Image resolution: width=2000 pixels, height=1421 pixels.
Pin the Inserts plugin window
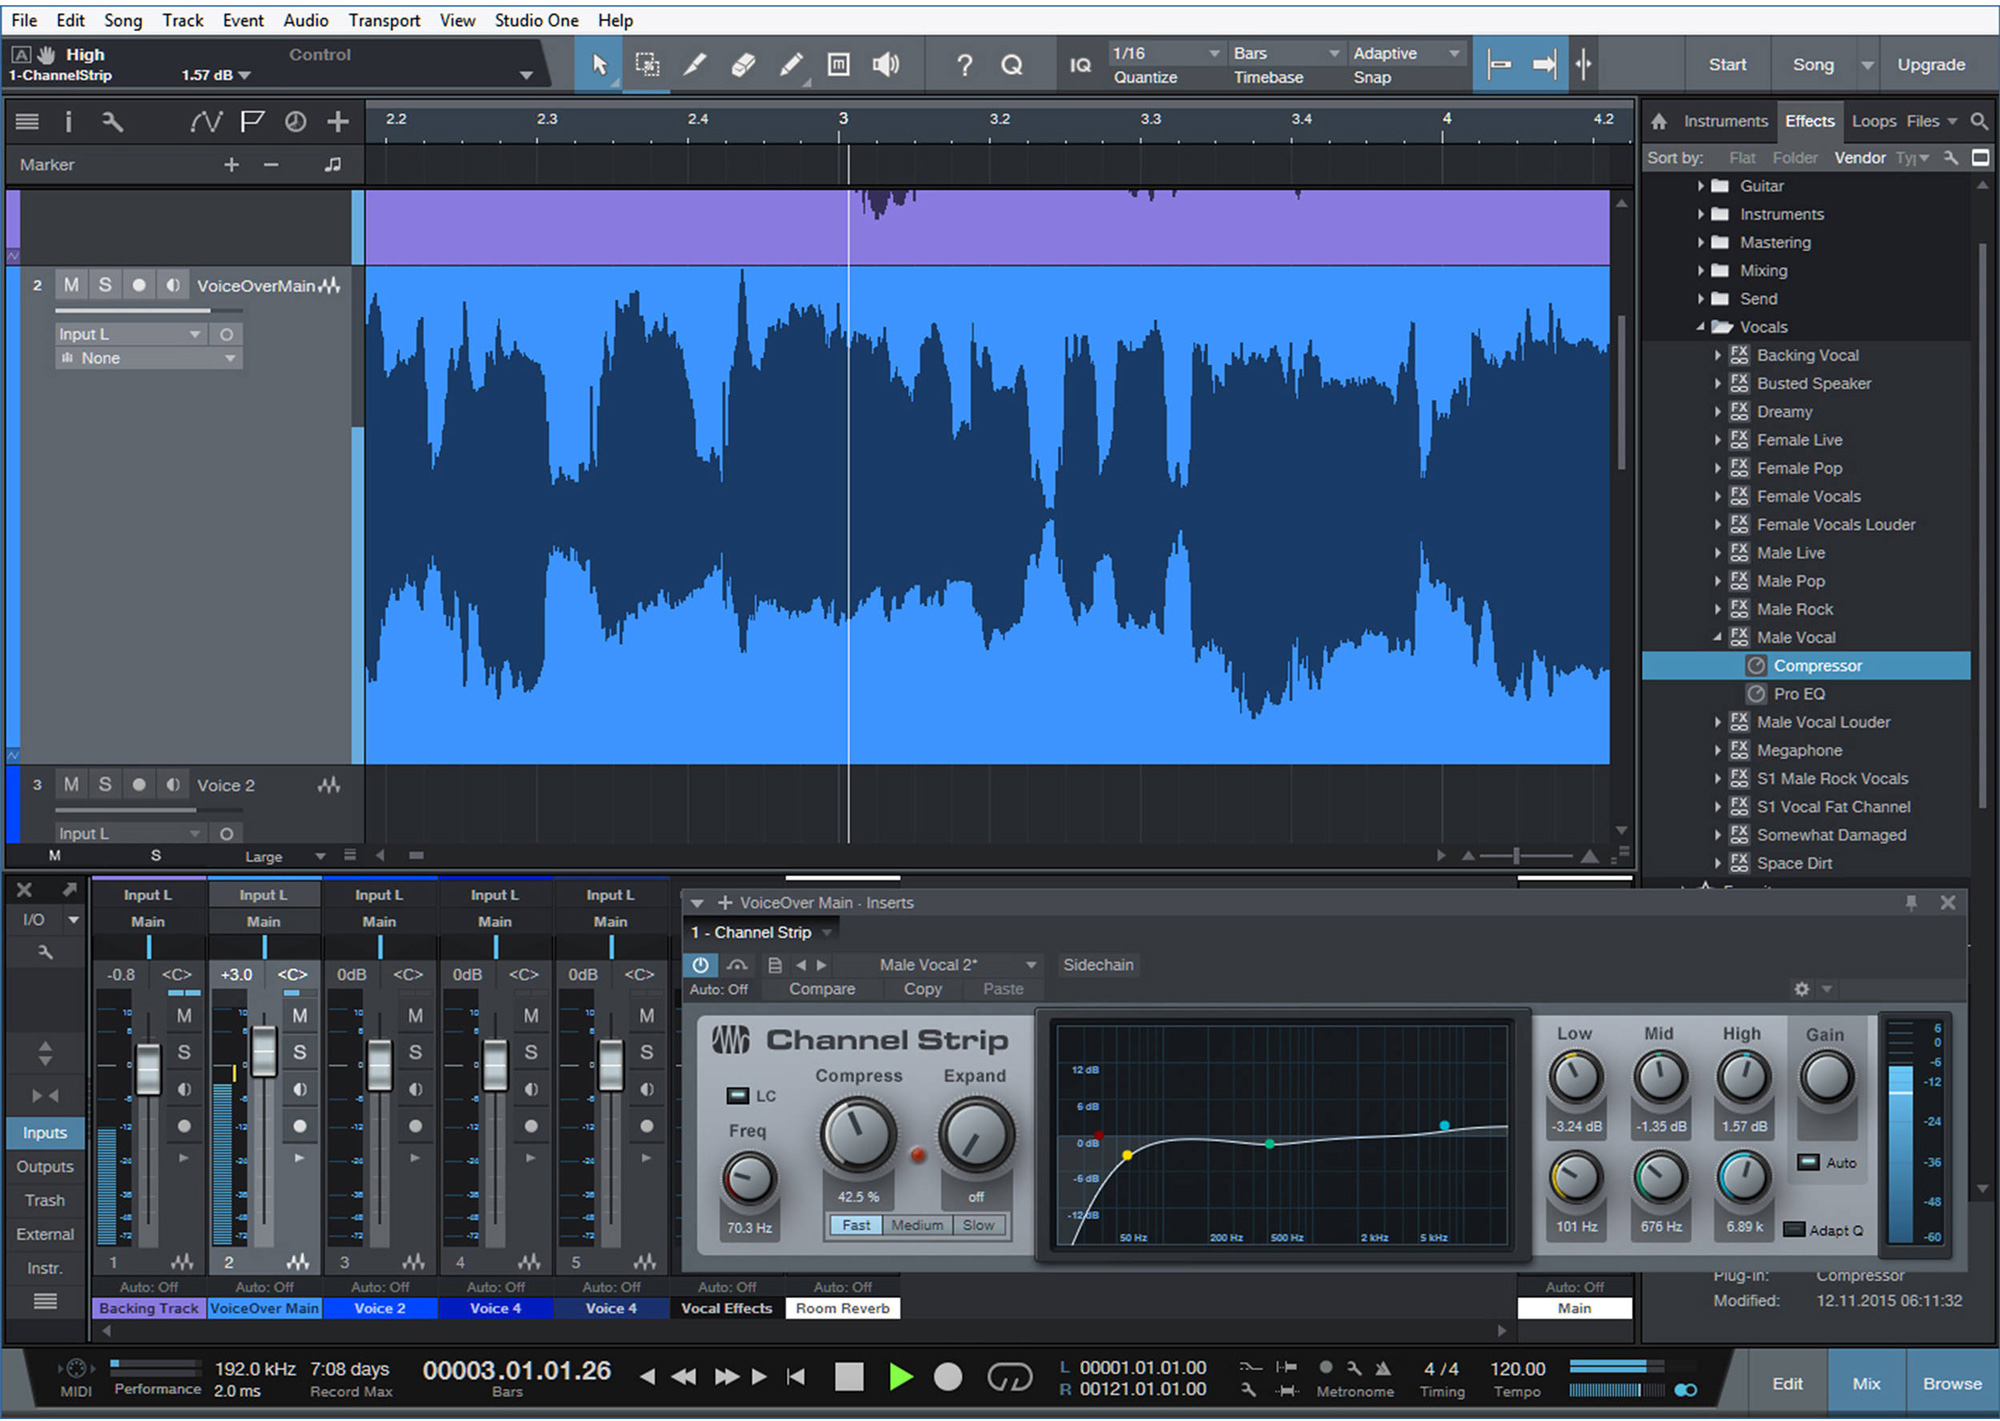(1911, 903)
